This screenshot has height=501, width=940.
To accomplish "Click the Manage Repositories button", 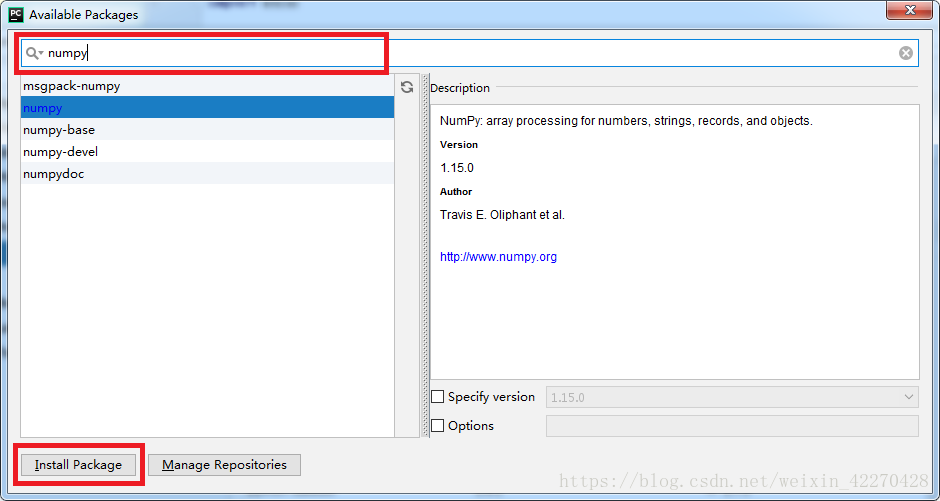I will point(224,465).
